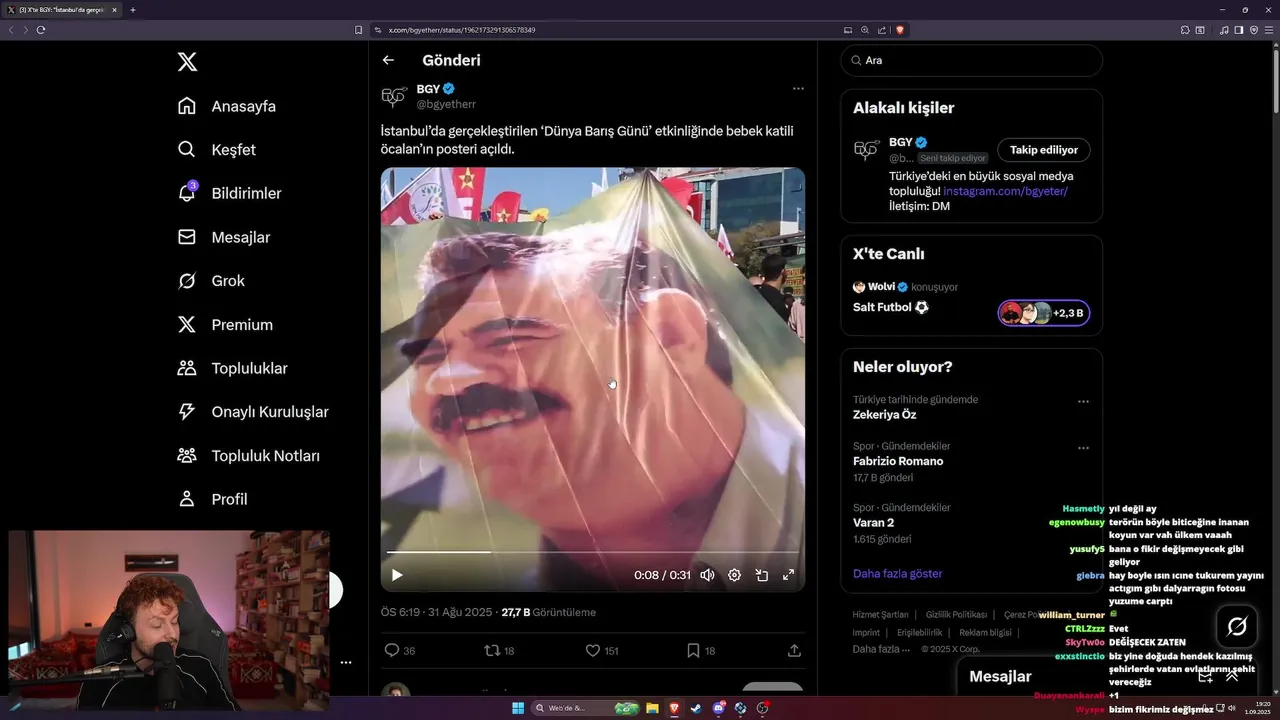Open Mesajlar from the sidebar
Screen dimensions: 1280x720
223,237
